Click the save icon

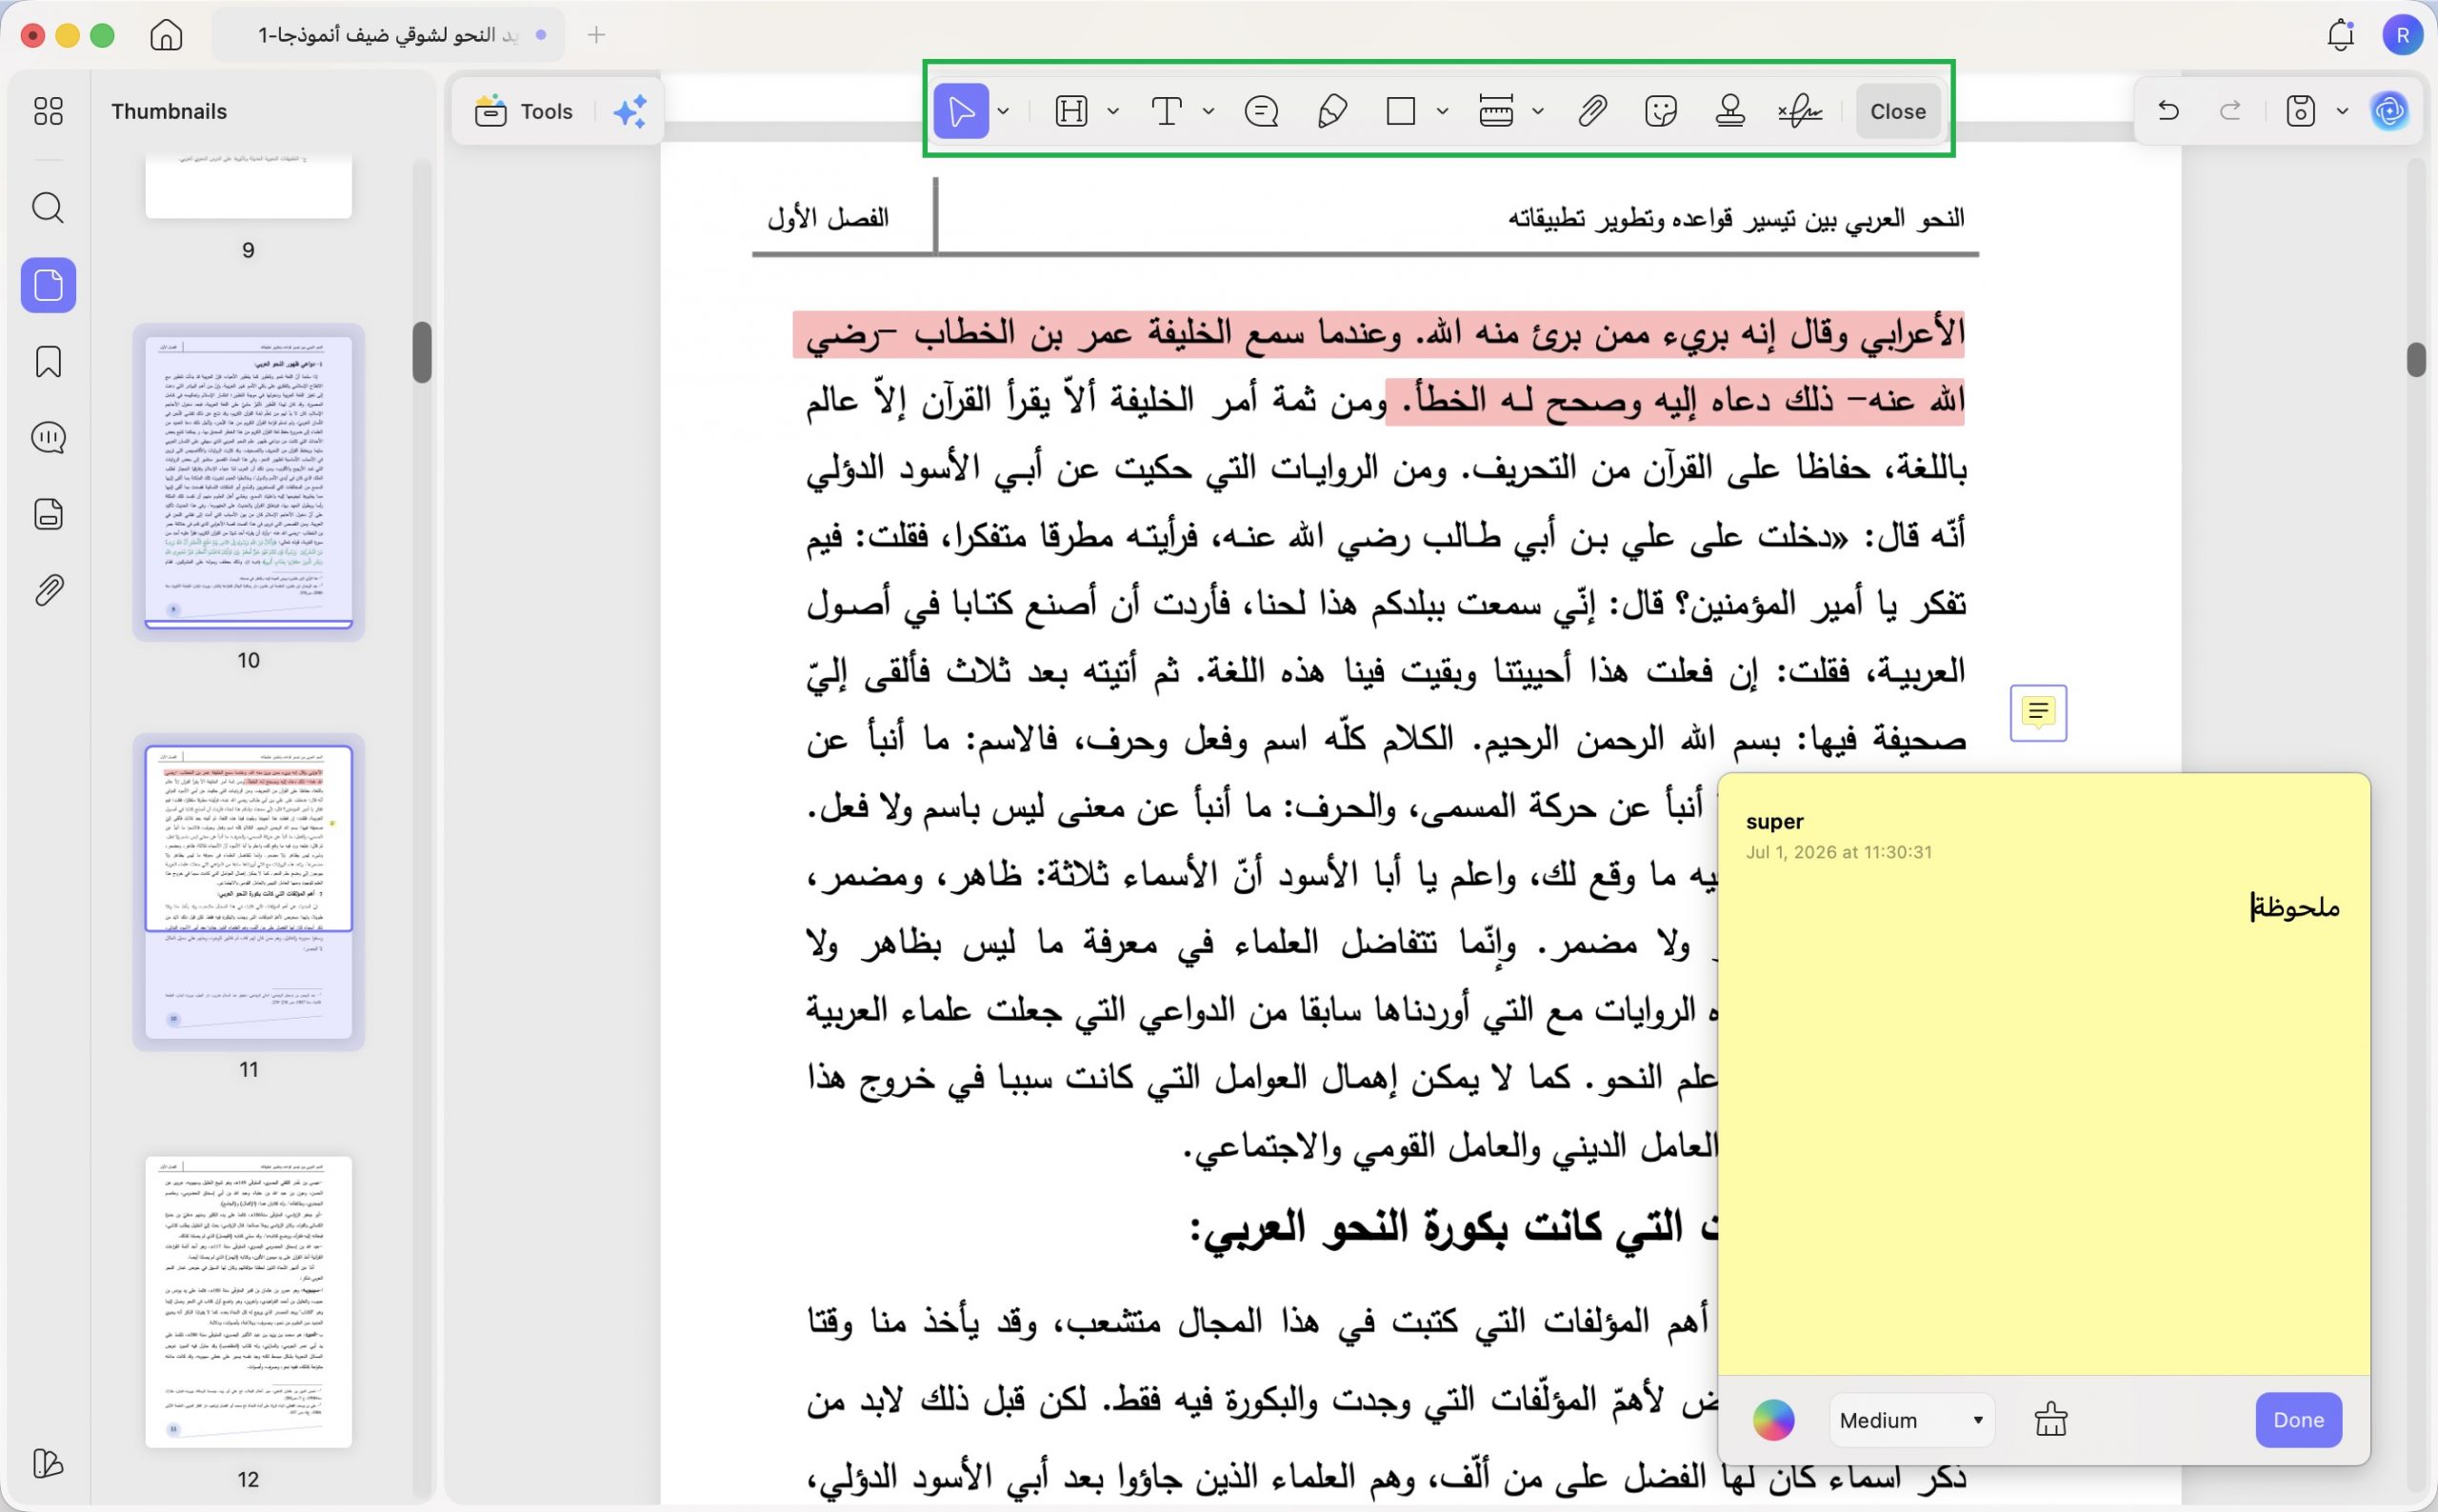(x=2300, y=111)
